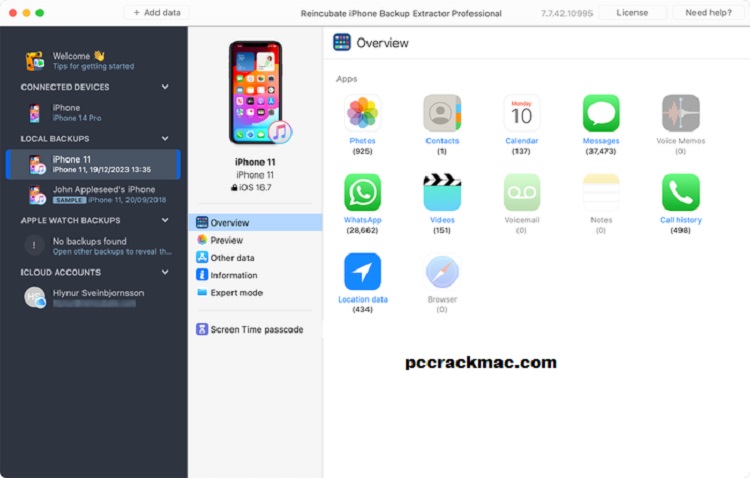Click the Videos label link
Viewport: 750px width, 478px height.
442,220
